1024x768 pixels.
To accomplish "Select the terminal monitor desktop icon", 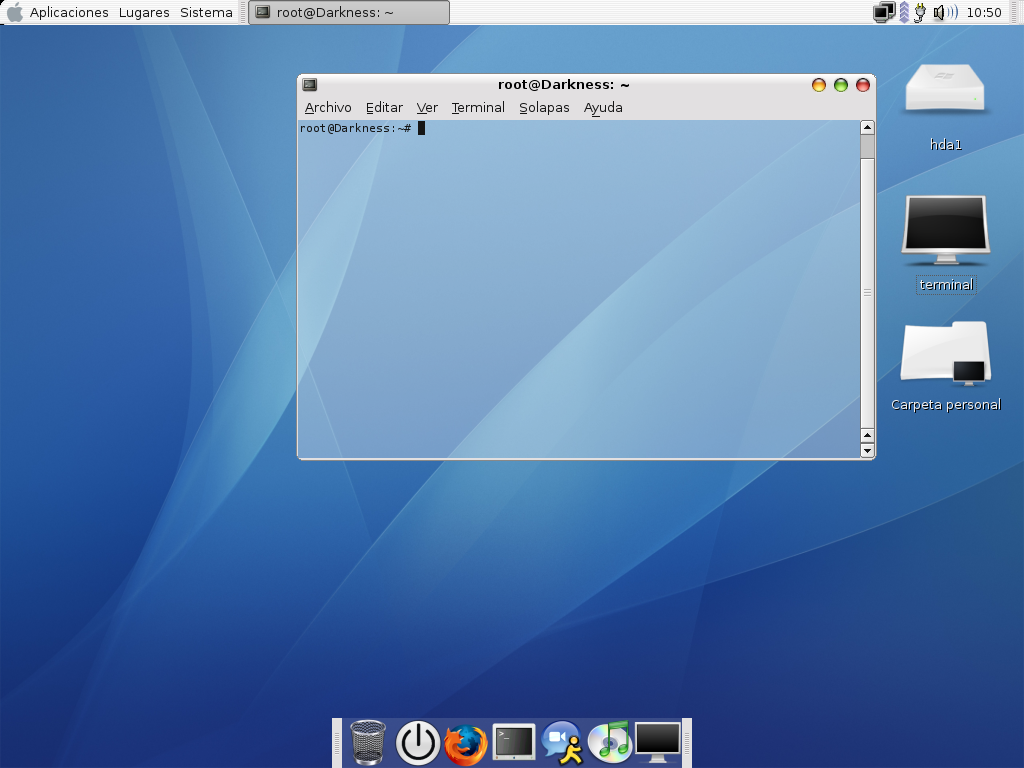I will 946,230.
